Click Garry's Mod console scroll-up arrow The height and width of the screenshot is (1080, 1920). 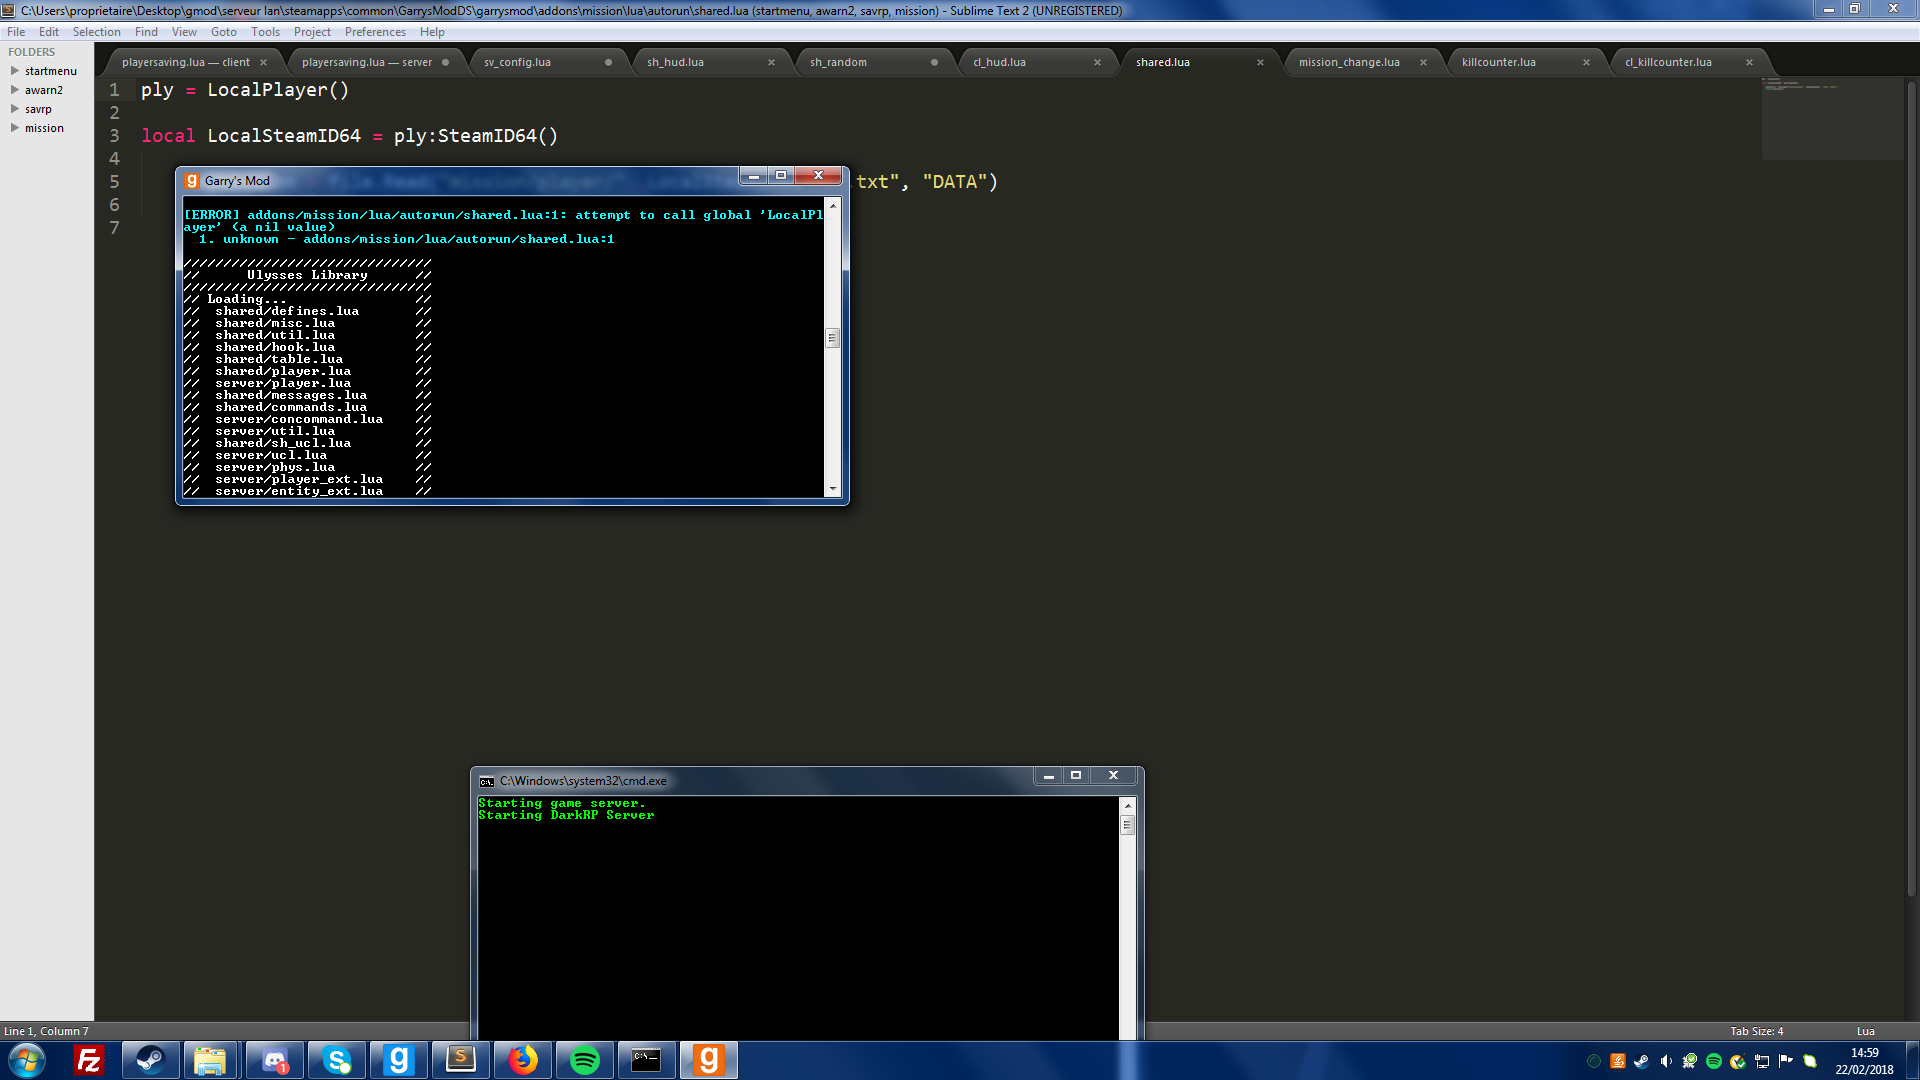[x=832, y=205]
